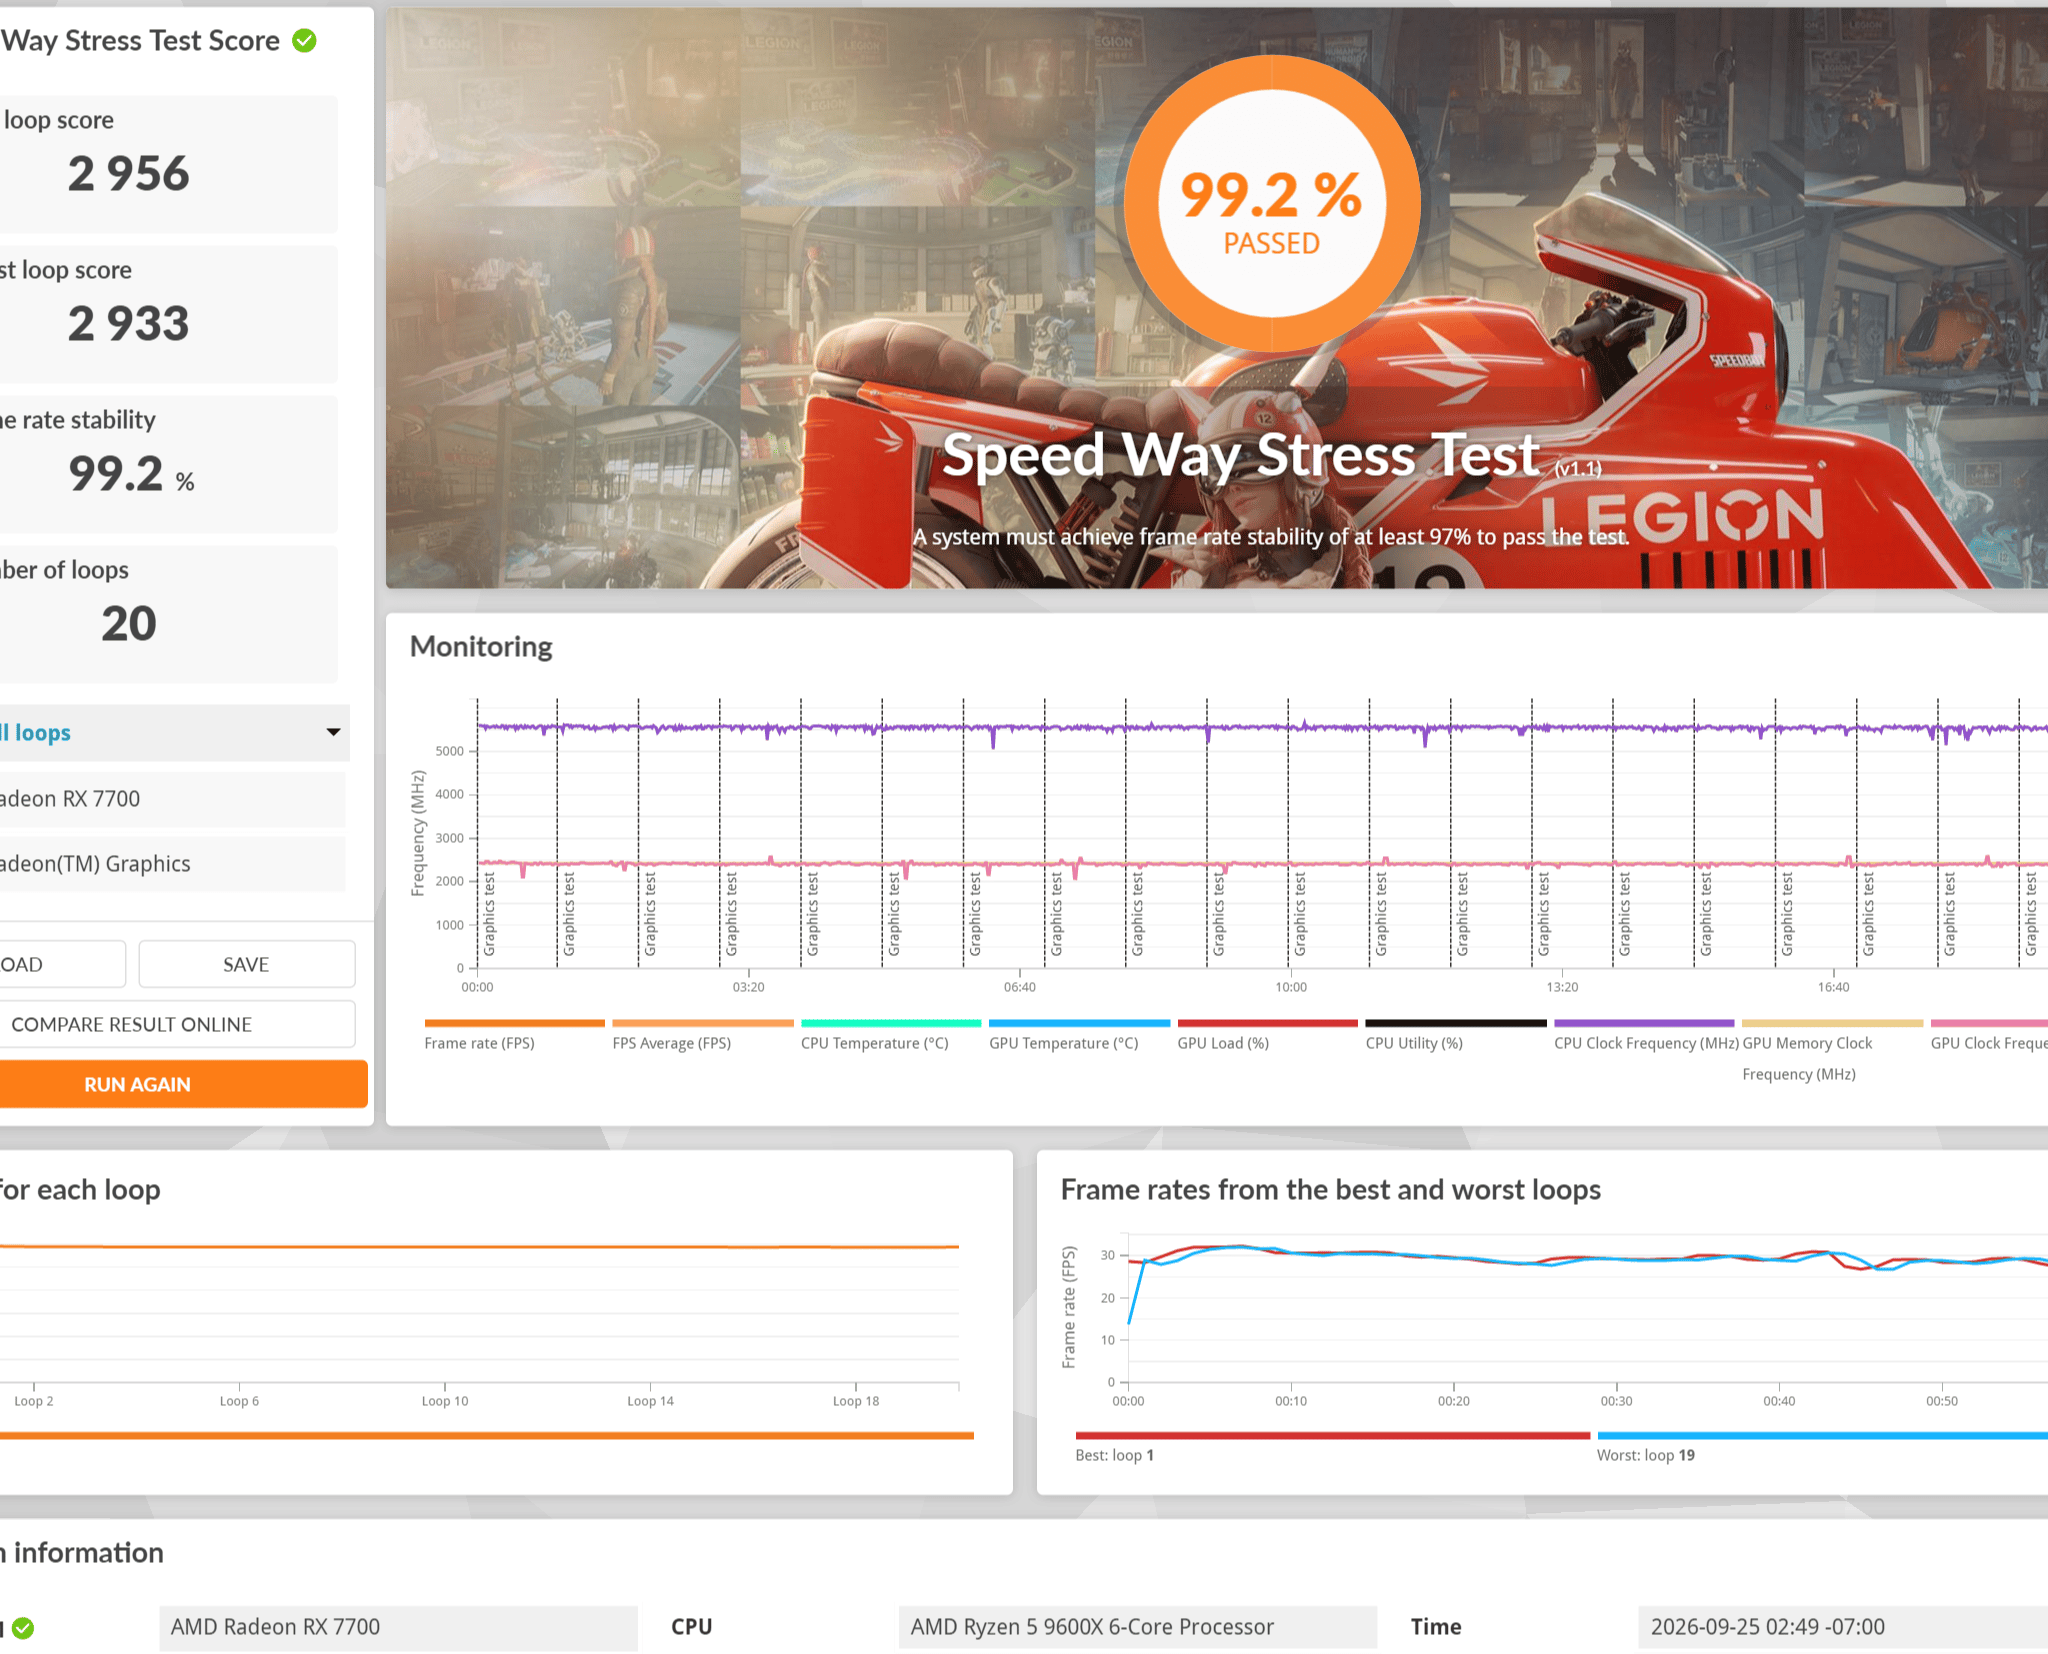Click the green check beside Stress Test Score
The height and width of the screenshot is (1654, 2048).
tap(304, 41)
